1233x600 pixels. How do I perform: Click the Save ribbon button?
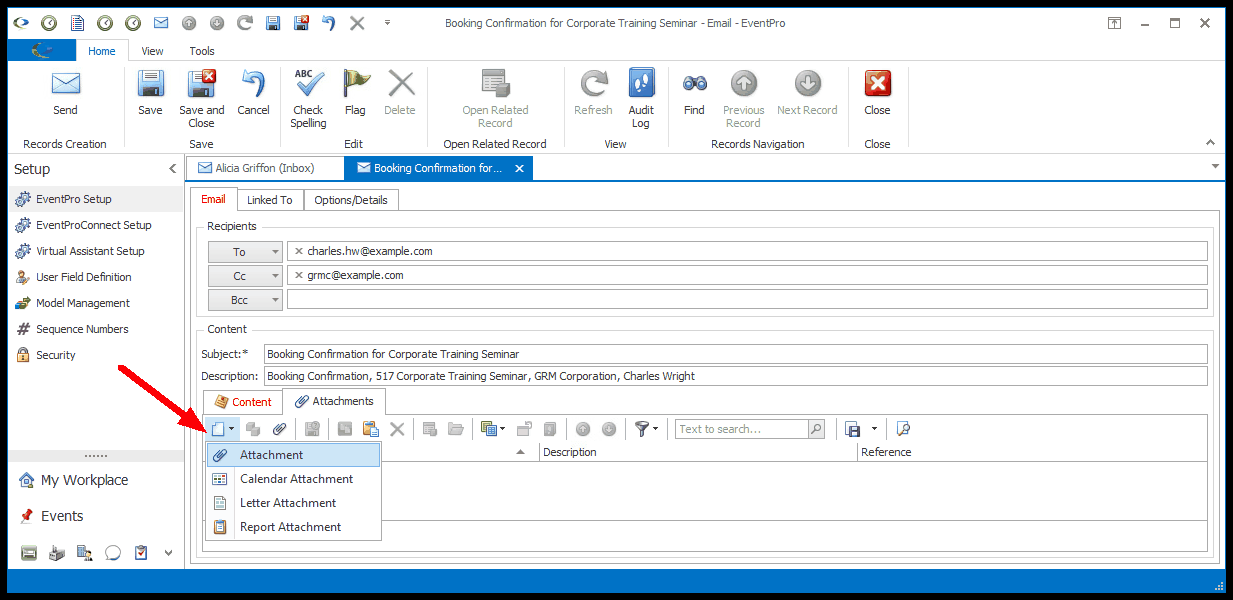coord(150,93)
